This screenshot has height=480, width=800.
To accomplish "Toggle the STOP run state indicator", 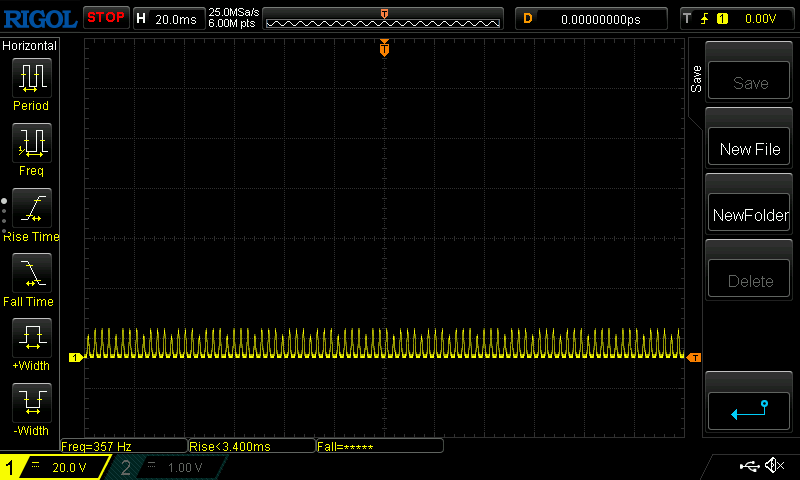I will pyautogui.click(x=105, y=18).
